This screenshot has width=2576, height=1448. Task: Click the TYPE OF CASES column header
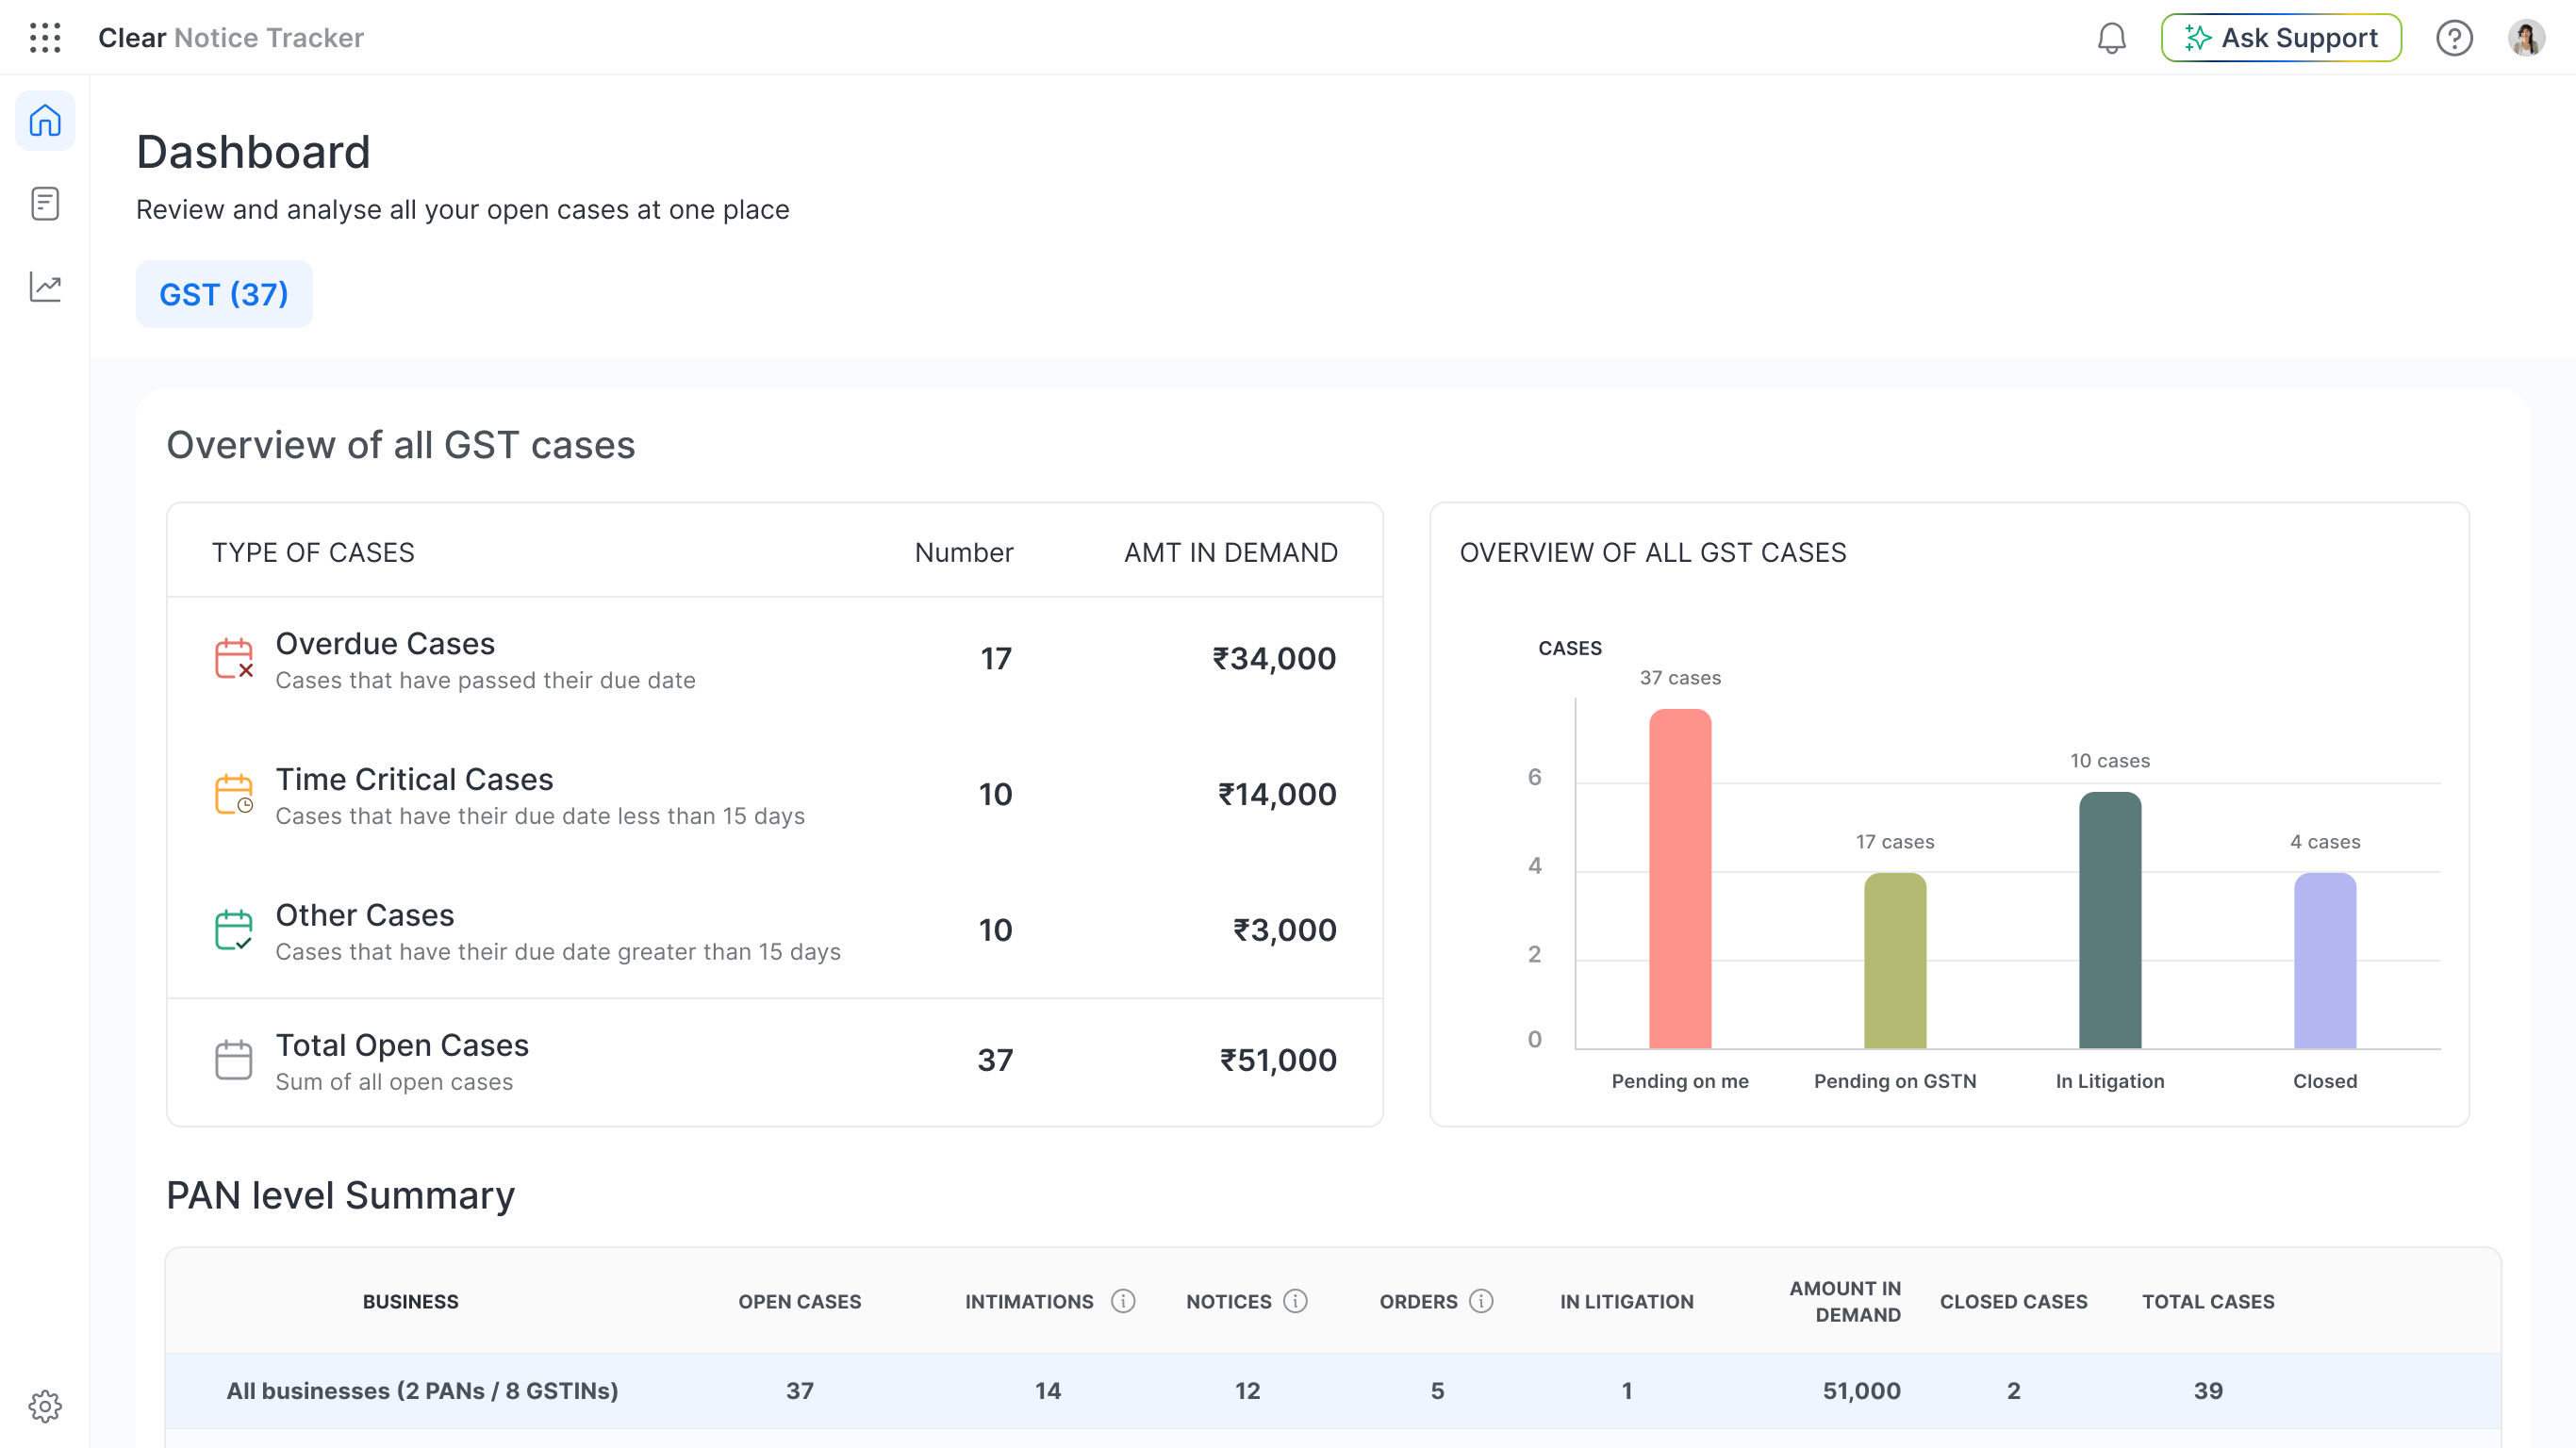point(313,553)
